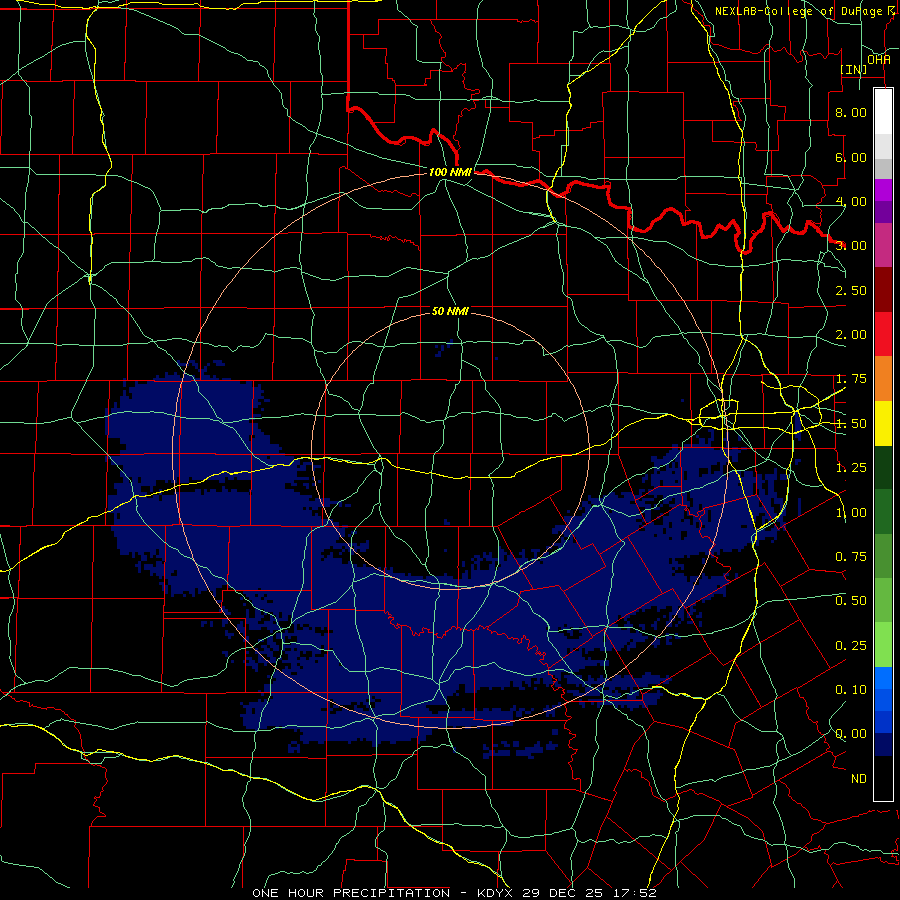Pick the black ND swatch at legend bottom

[x=883, y=778]
